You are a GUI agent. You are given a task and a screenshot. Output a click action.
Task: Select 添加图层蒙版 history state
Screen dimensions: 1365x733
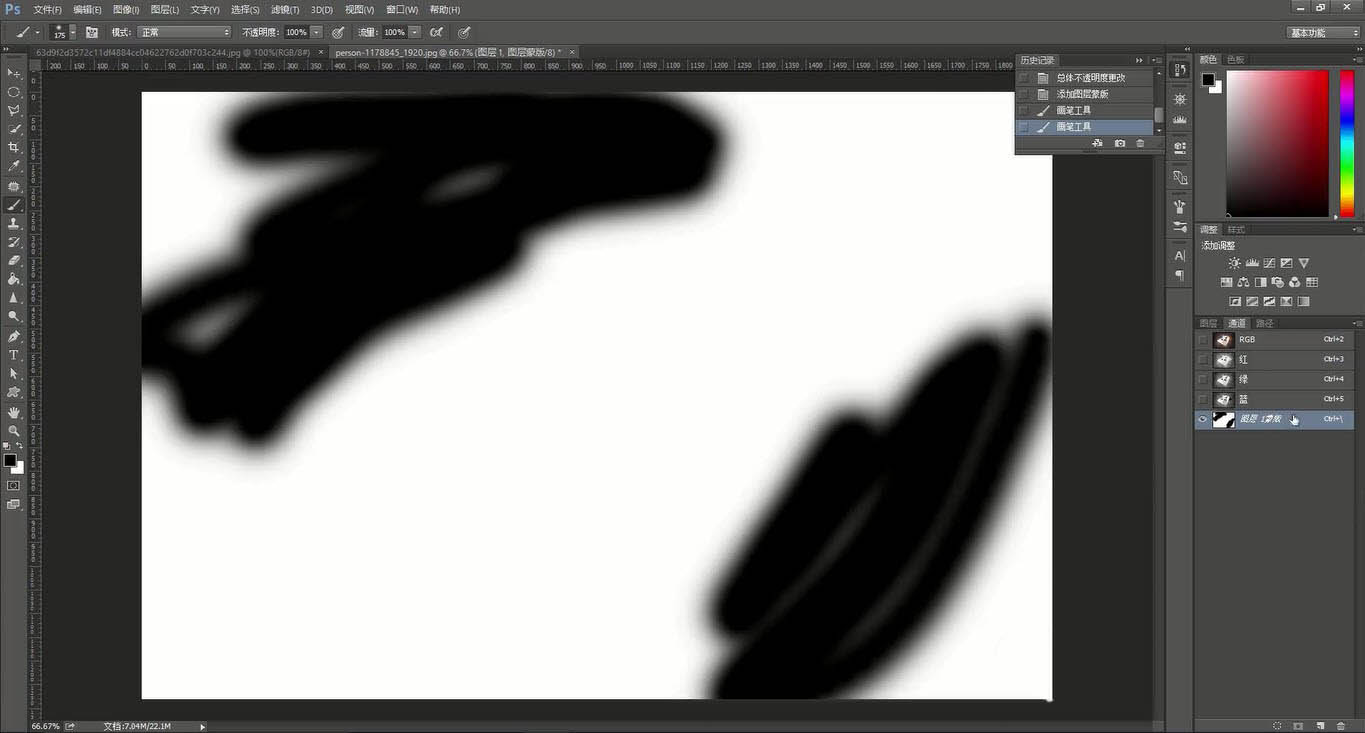[1084, 94]
